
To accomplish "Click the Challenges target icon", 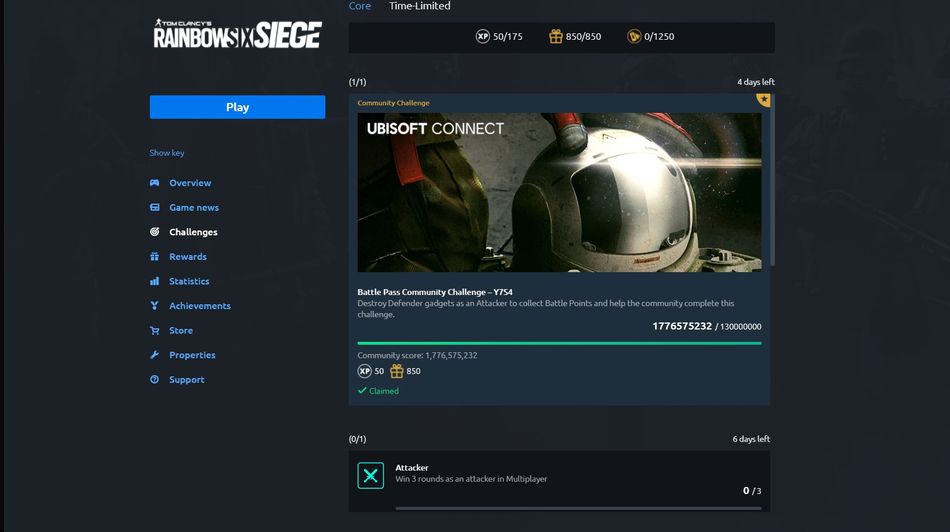I will (154, 231).
